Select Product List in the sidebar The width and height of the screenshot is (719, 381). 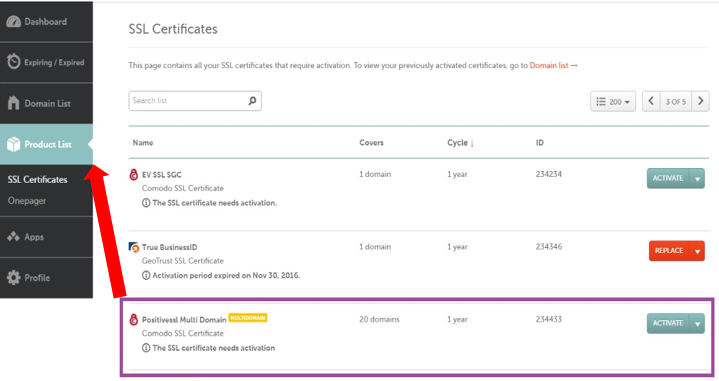click(46, 144)
